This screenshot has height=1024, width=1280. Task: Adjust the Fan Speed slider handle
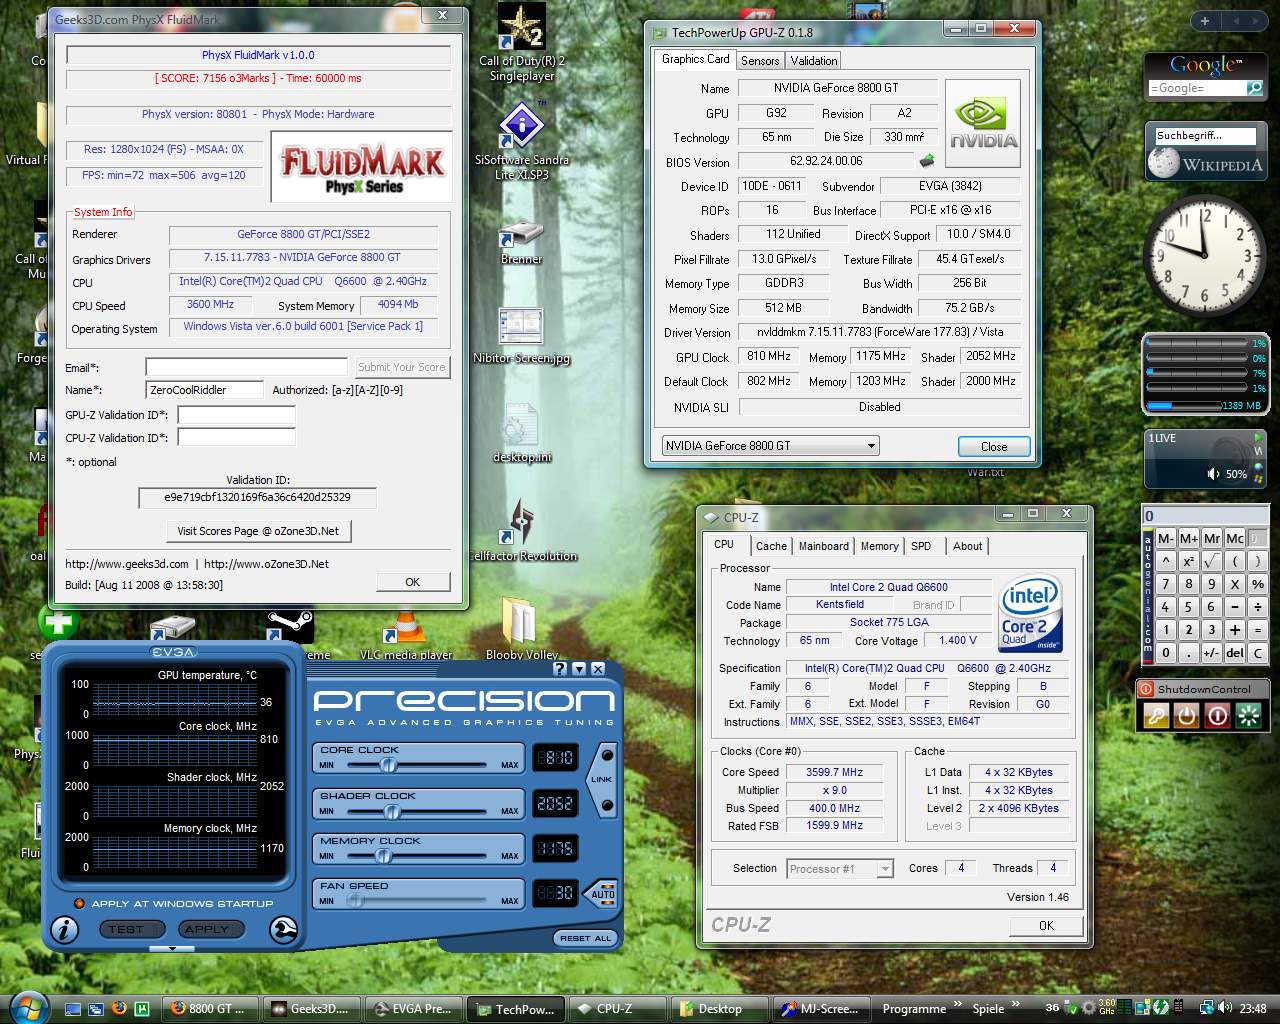click(x=354, y=901)
